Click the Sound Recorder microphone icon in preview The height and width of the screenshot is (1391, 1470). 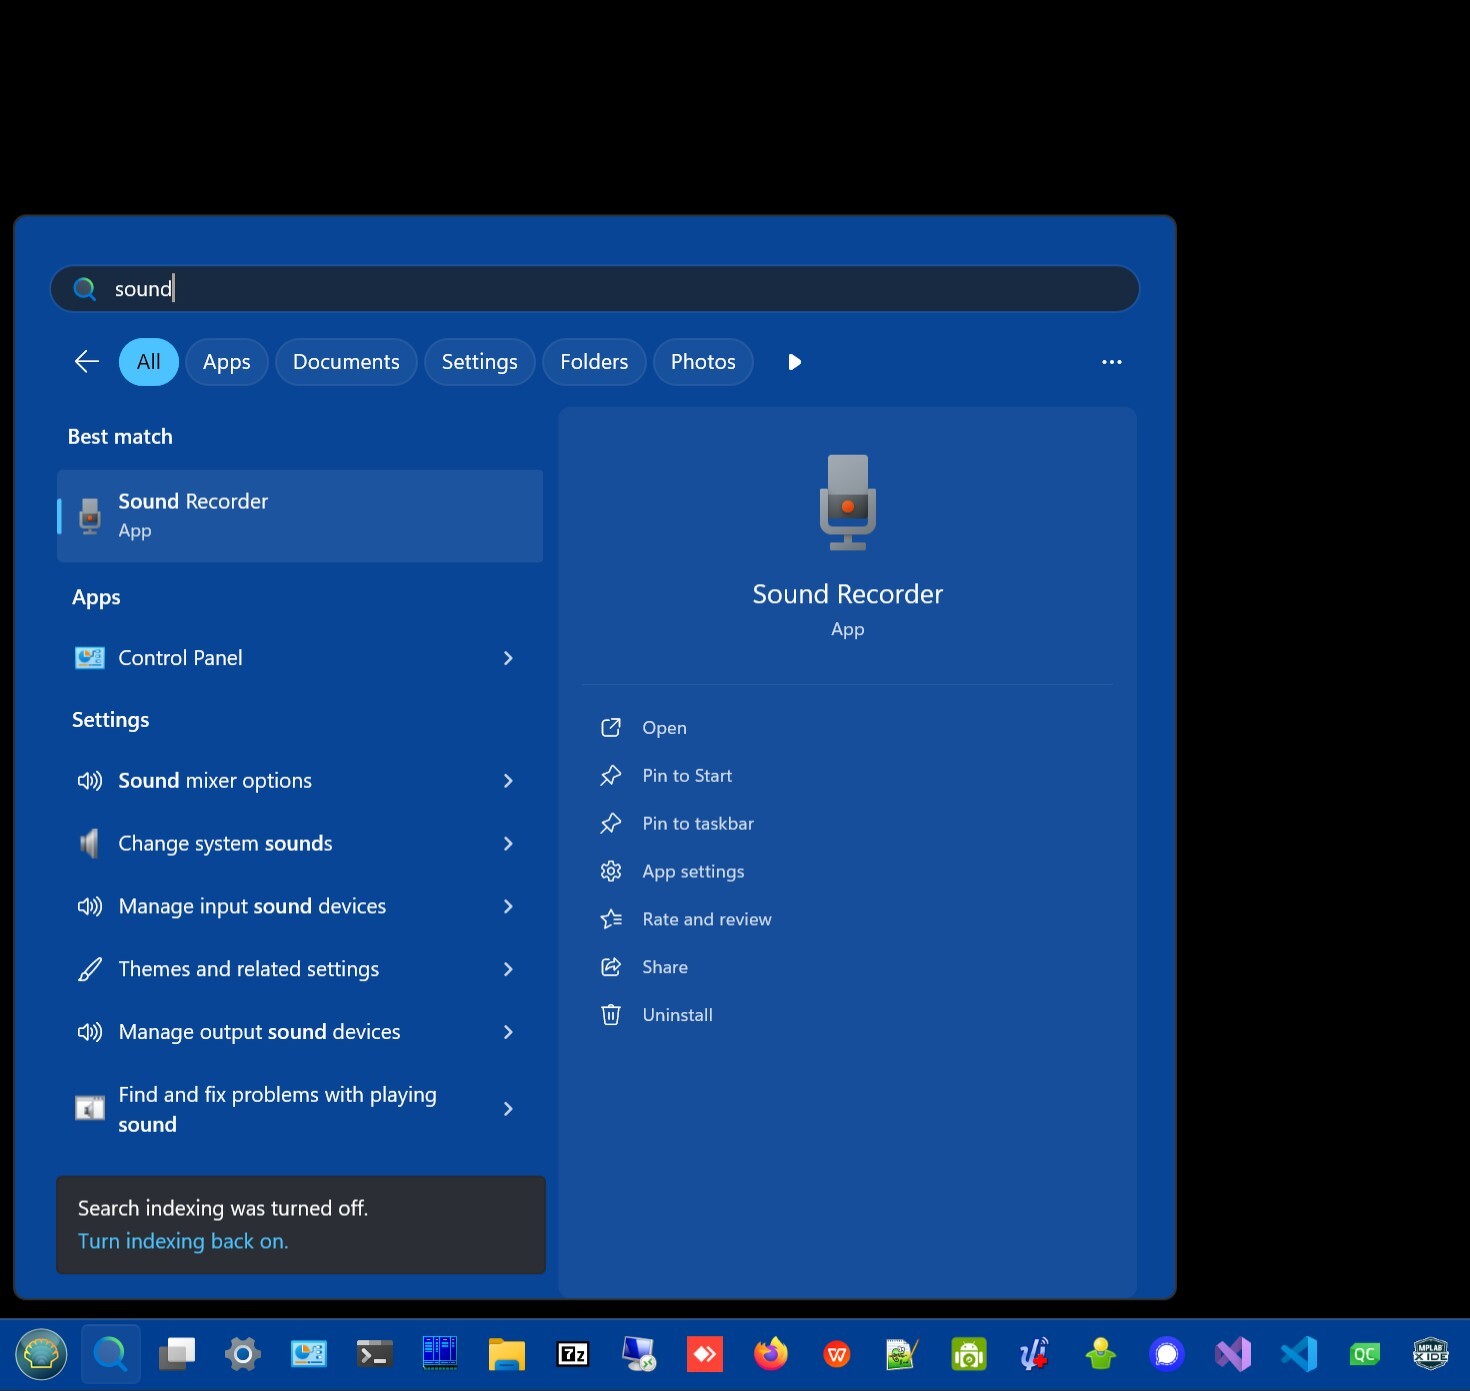(848, 502)
